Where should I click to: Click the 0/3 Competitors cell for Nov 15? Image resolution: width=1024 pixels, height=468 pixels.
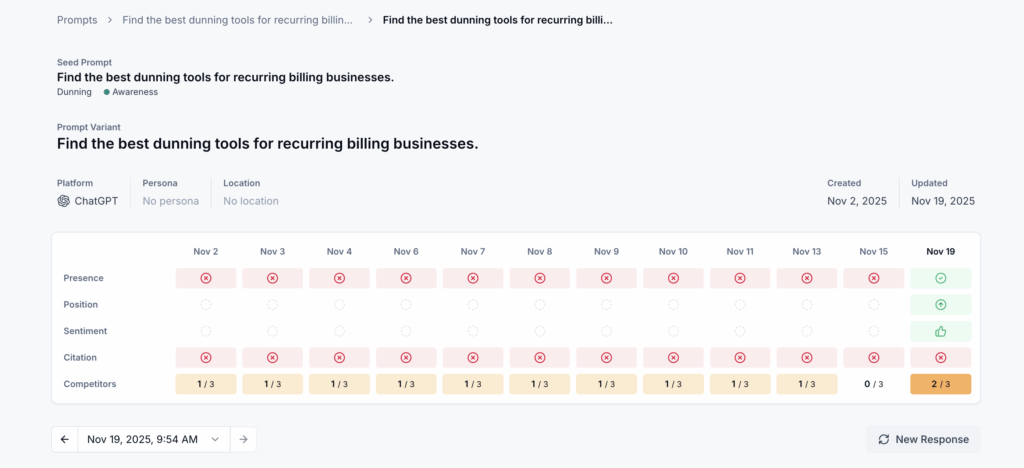(x=873, y=384)
